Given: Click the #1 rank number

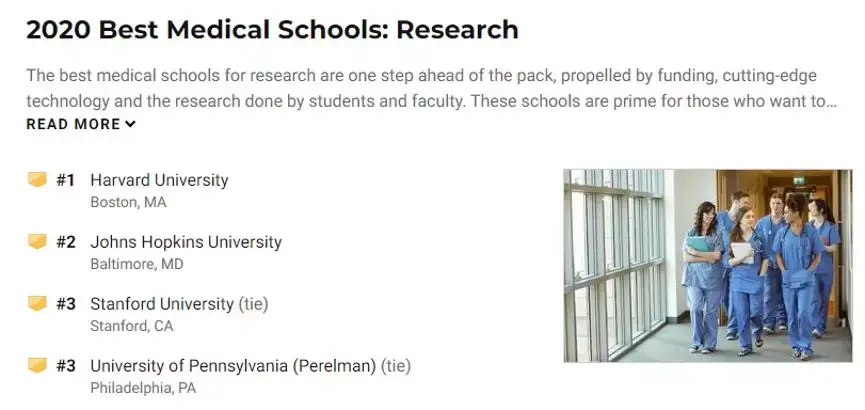Looking at the screenshot, I should click(x=66, y=180).
